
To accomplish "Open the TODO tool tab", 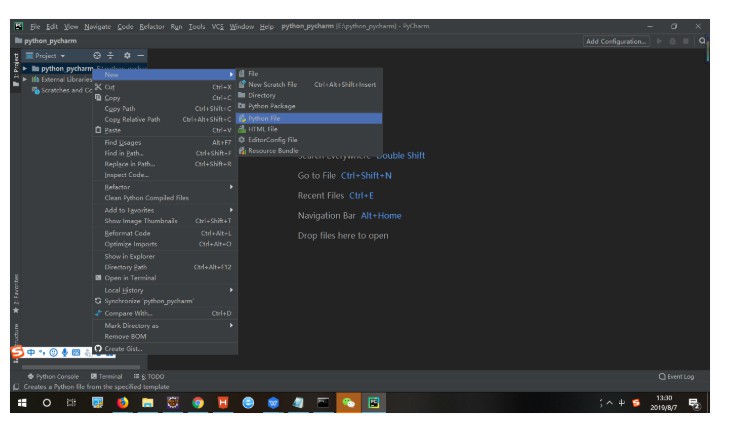I will [x=149, y=376].
